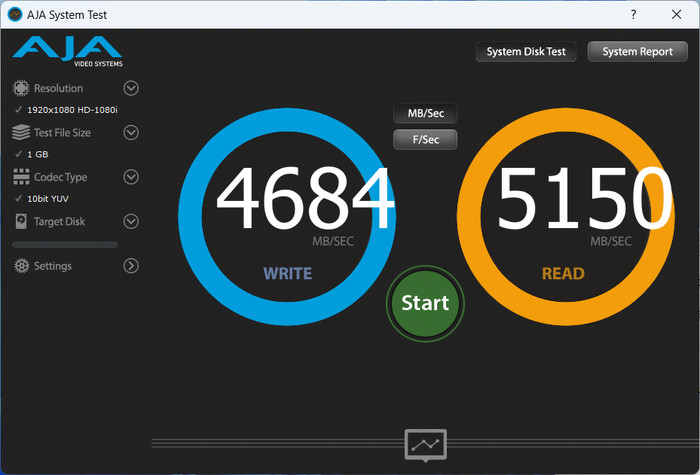The image size is (700, 475).
Task: Select the 10bit YUV codec entry
Action: 48,199
